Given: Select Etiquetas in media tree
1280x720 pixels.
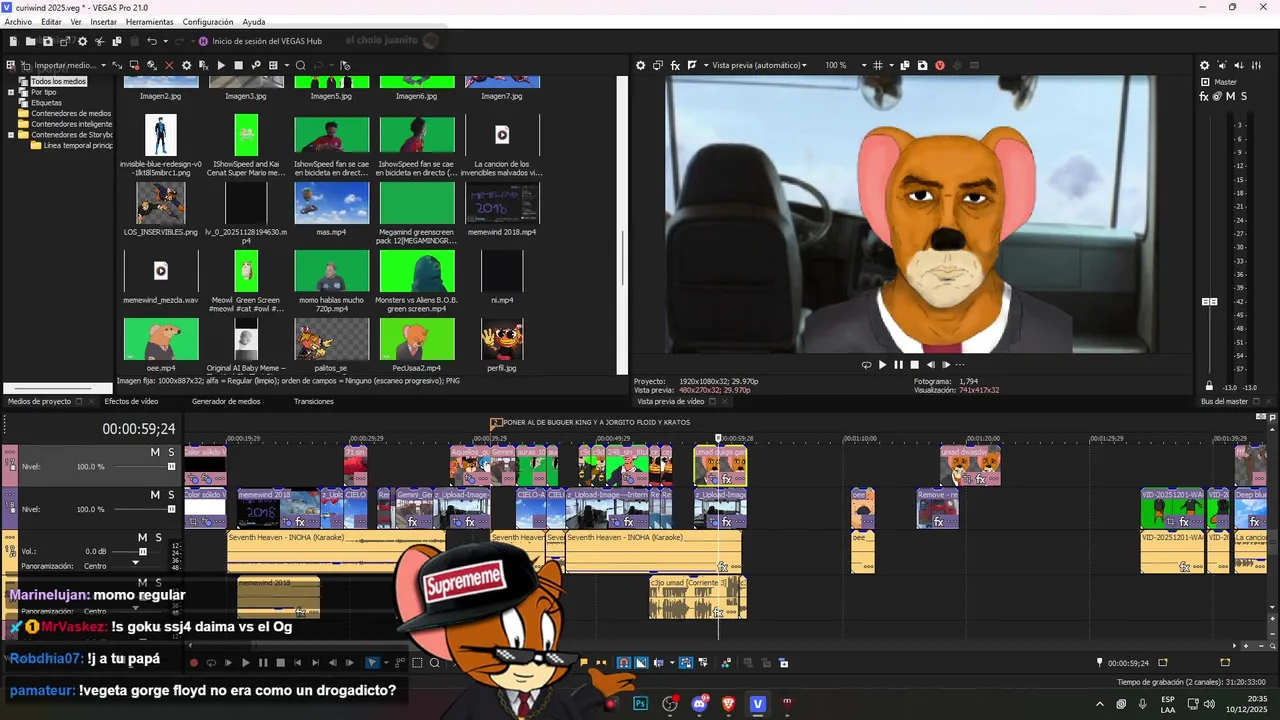Looking at the screenshot, I should click(x=46, y=103).
